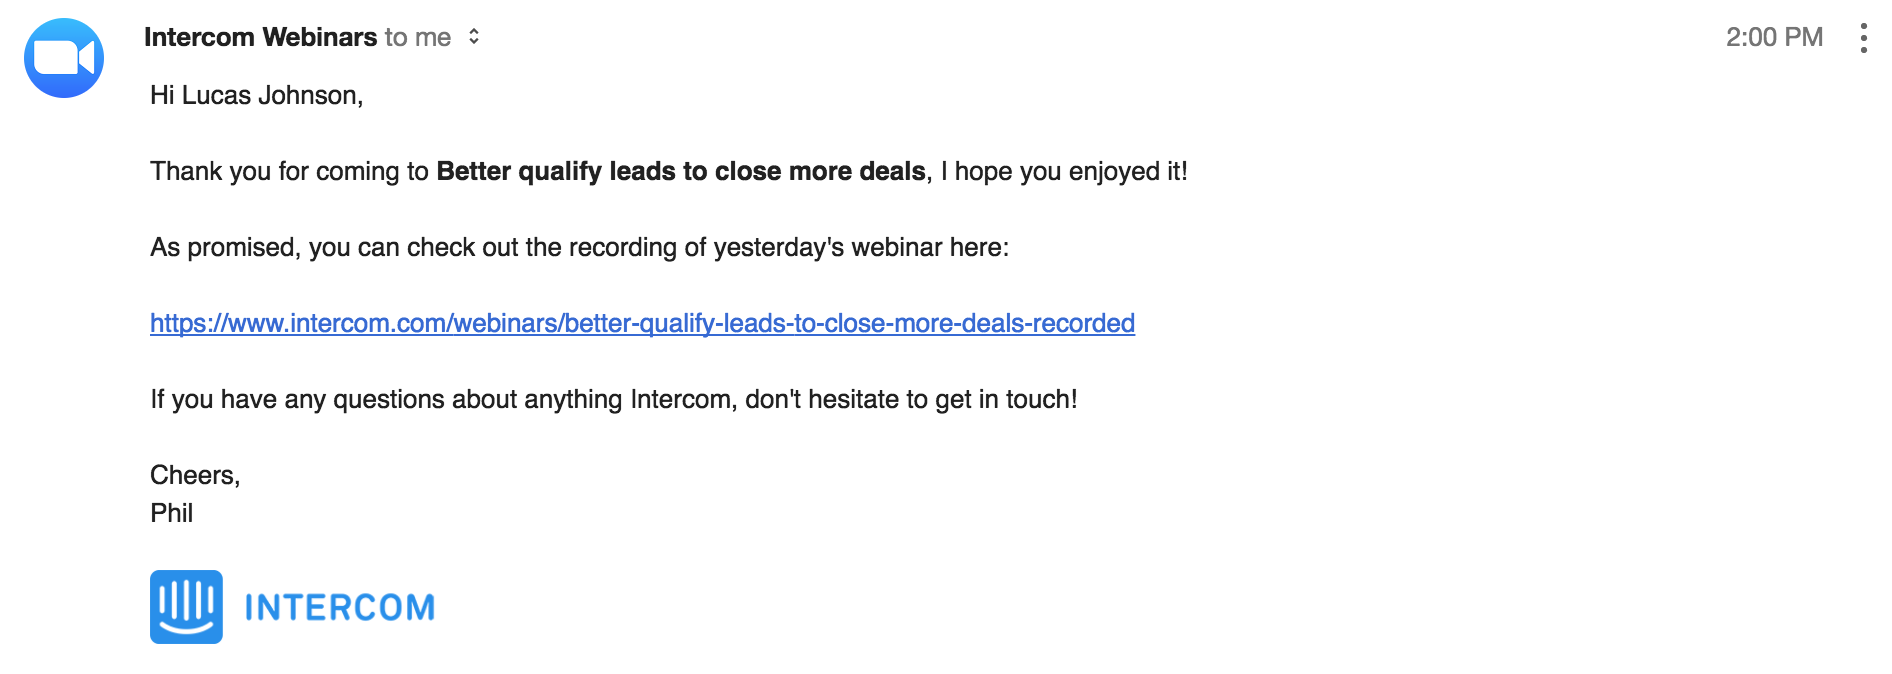The image size is (1892, 674).
Task: Click the "Cheers," sign-off text
Action: click(x=195, y=475)
